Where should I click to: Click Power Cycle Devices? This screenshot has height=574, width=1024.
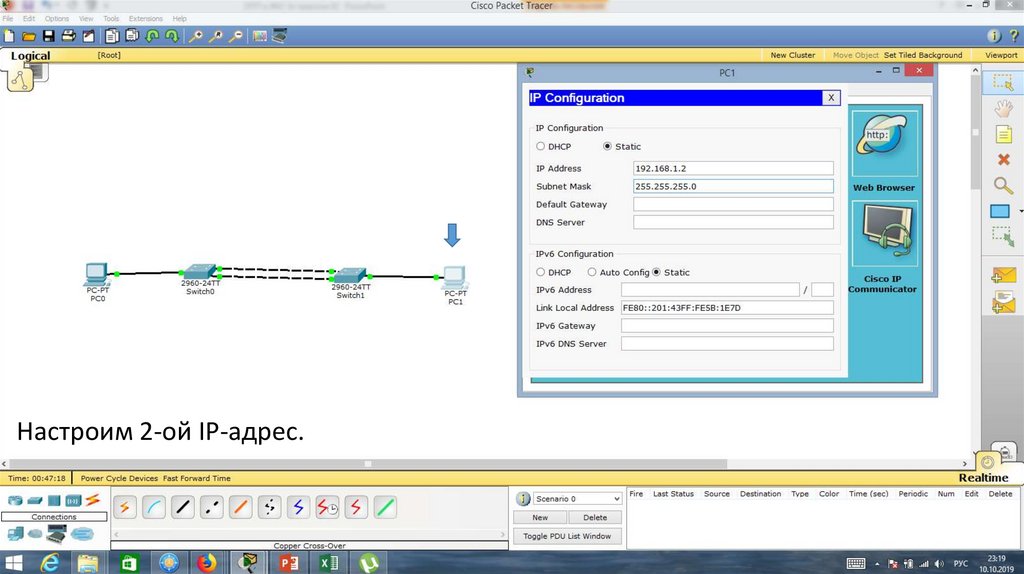(x=119, y=479)
